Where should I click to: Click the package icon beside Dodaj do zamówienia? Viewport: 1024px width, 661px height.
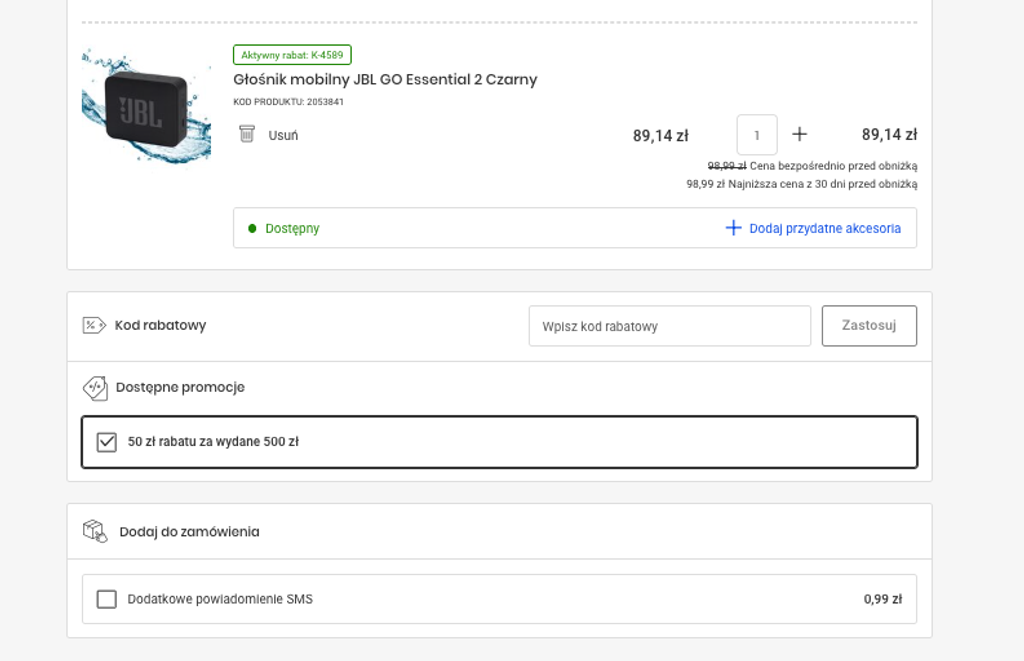95,531
